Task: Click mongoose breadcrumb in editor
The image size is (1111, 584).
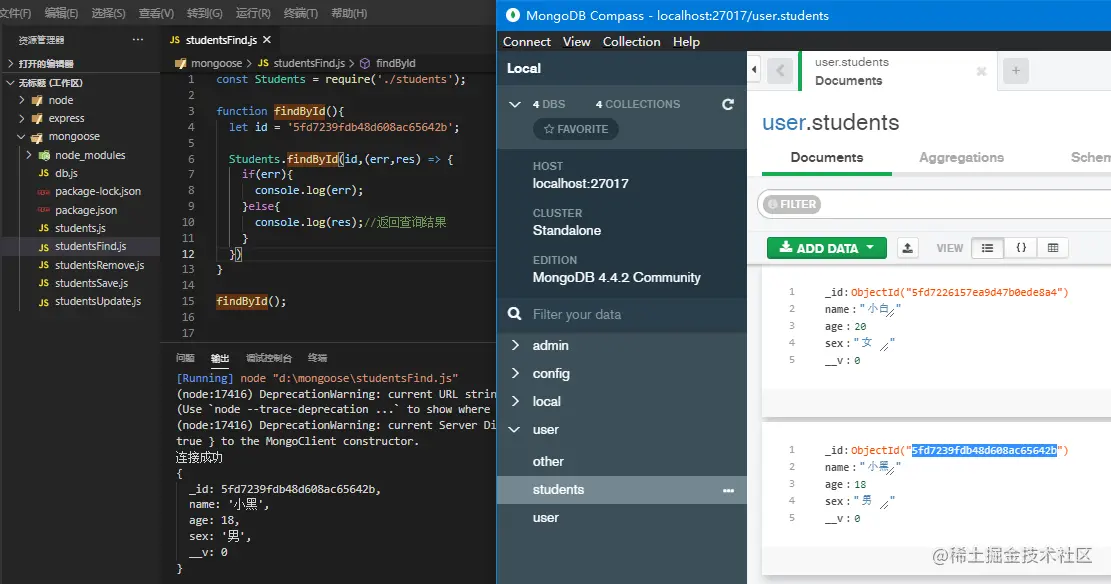Action: pos(216,63)
